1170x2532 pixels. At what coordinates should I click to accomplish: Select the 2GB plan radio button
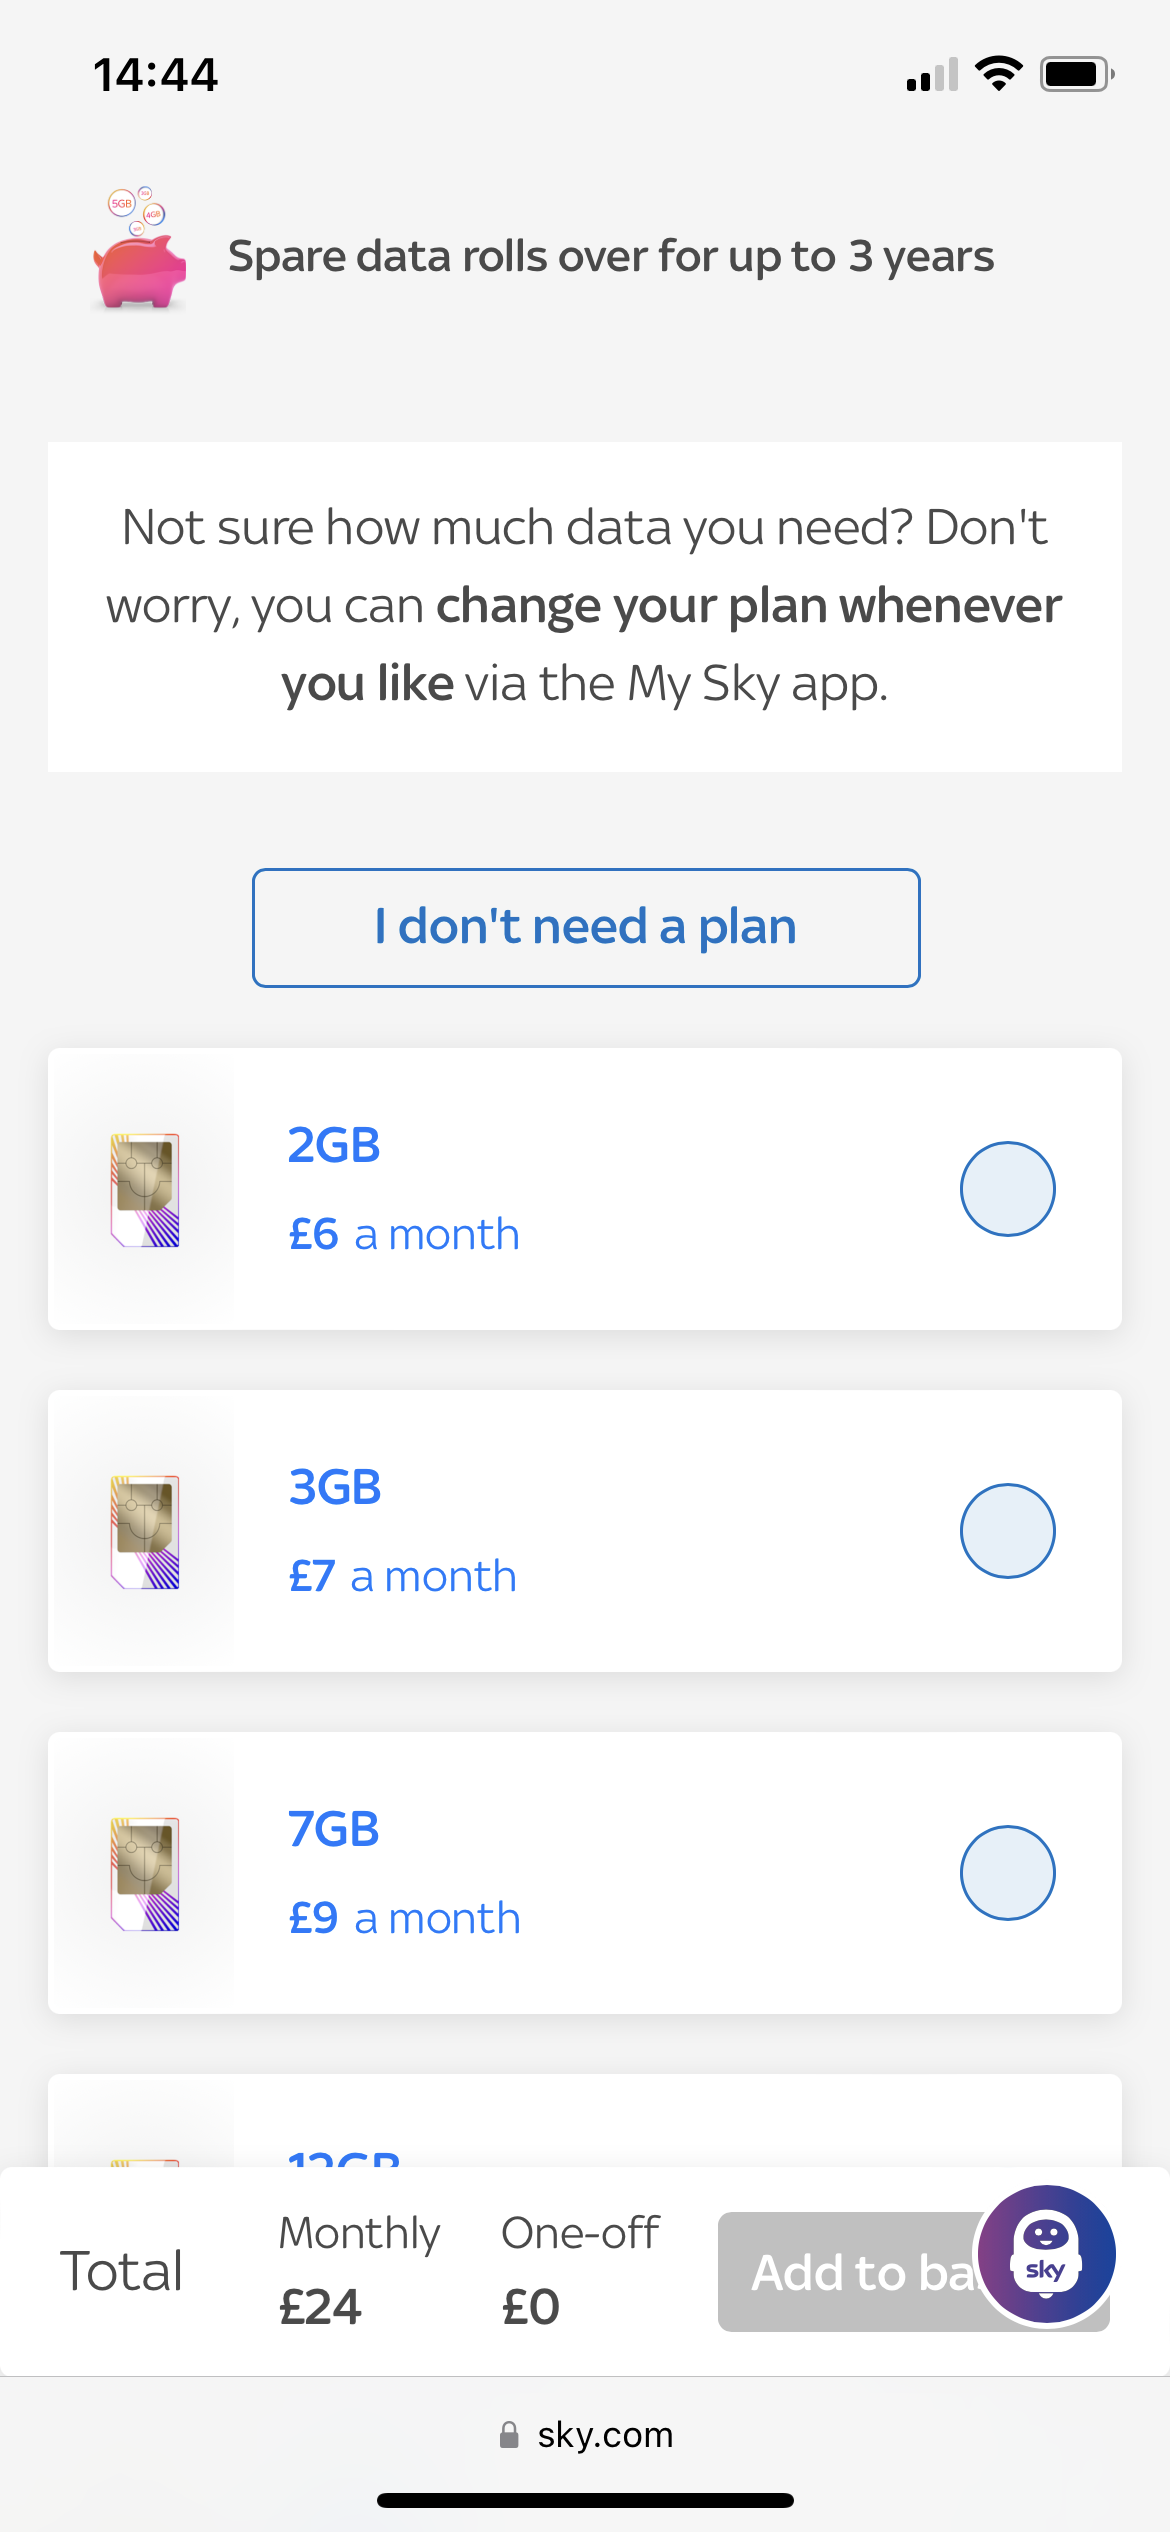pos(1007,1188)
